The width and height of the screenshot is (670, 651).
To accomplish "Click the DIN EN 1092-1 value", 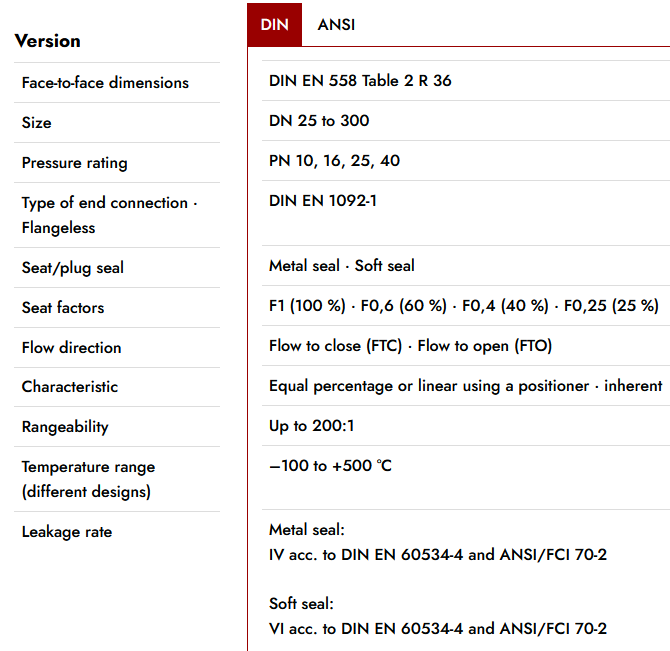I will point(323,201).
